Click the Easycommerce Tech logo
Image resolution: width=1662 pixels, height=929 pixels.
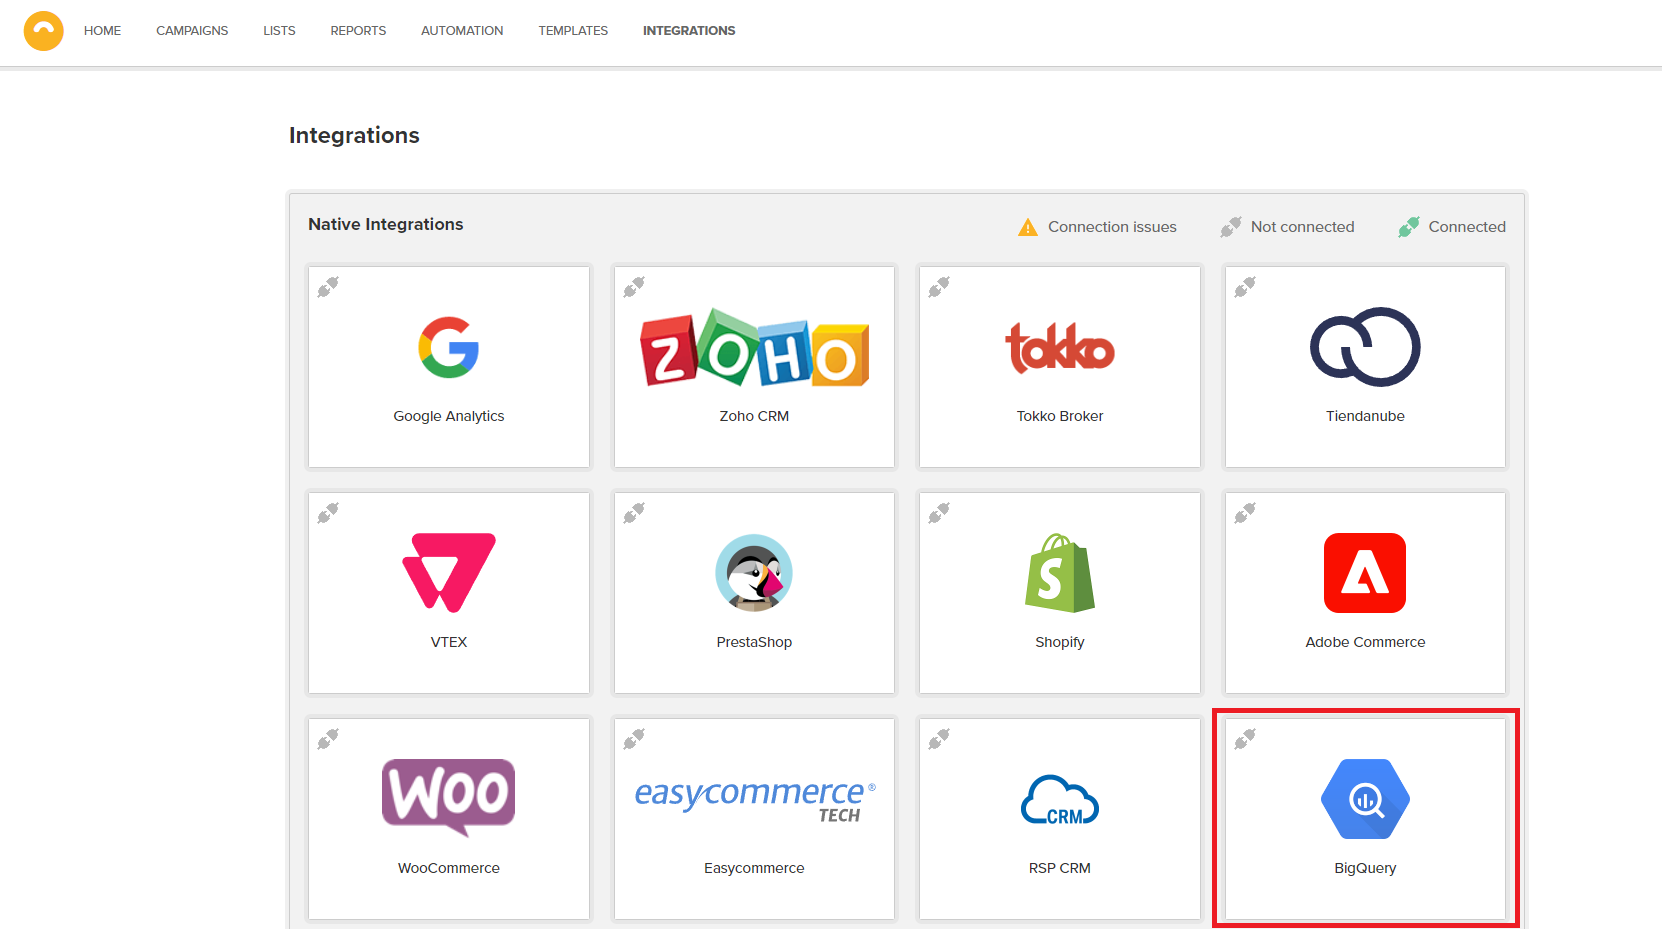[755, 801]
